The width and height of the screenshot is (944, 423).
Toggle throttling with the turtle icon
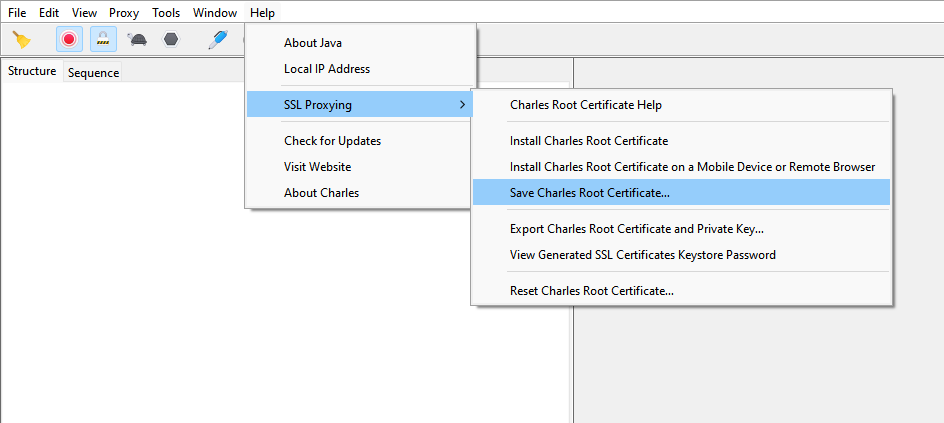click(x=138, y=40)
